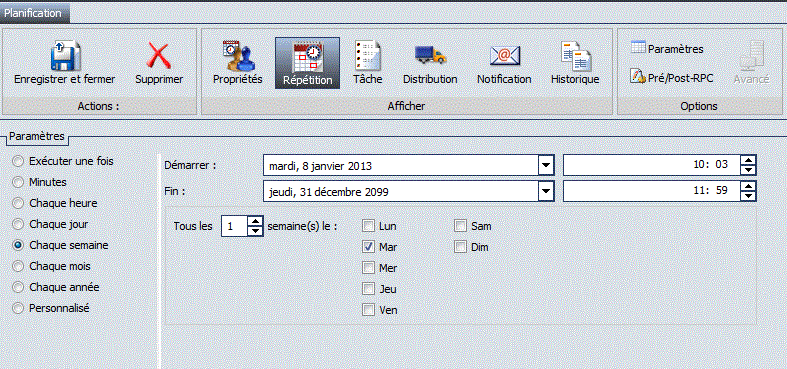Open the Tâche checklist icon
The width and height of the screenshot is (787, 369).
click(367, 55)
